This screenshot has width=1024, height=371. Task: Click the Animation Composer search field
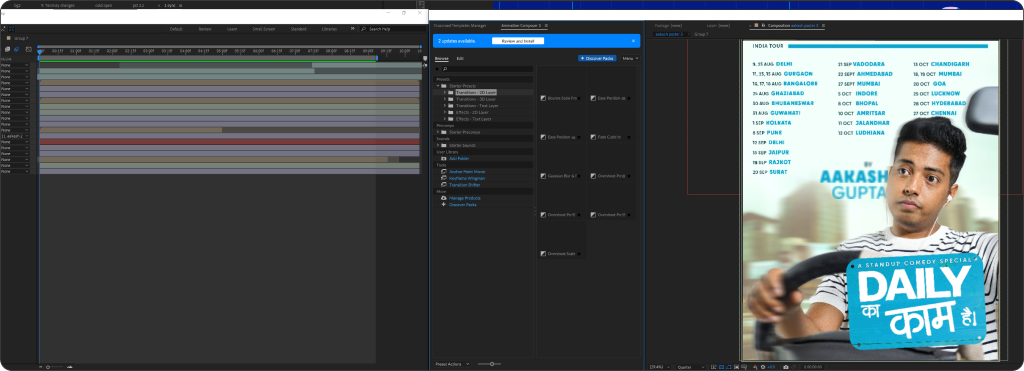click(487, 69)
